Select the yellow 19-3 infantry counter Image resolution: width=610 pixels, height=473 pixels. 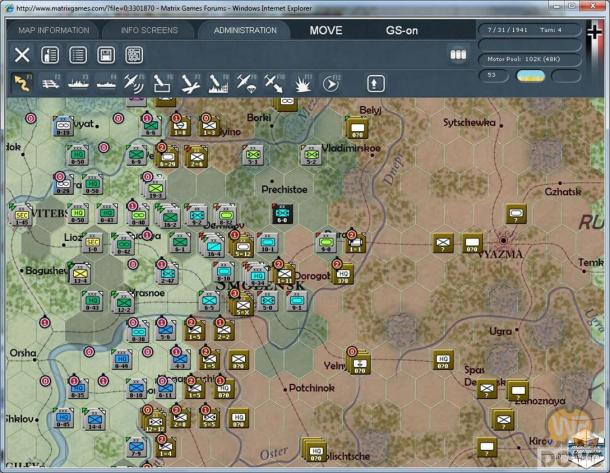(156, 189)
